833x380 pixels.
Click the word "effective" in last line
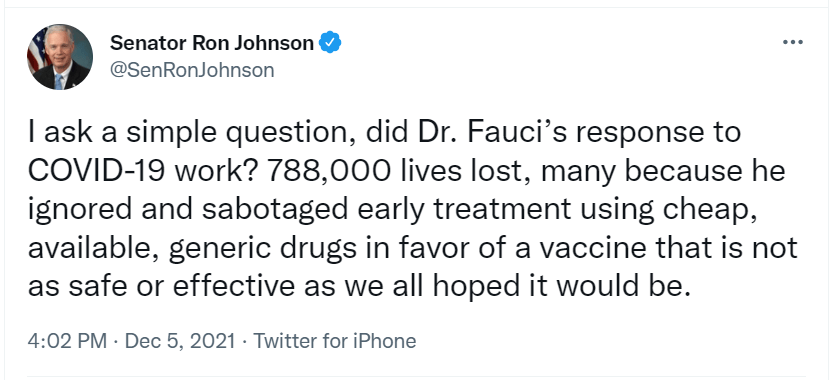pyautogui.click(x=234, y=287)
